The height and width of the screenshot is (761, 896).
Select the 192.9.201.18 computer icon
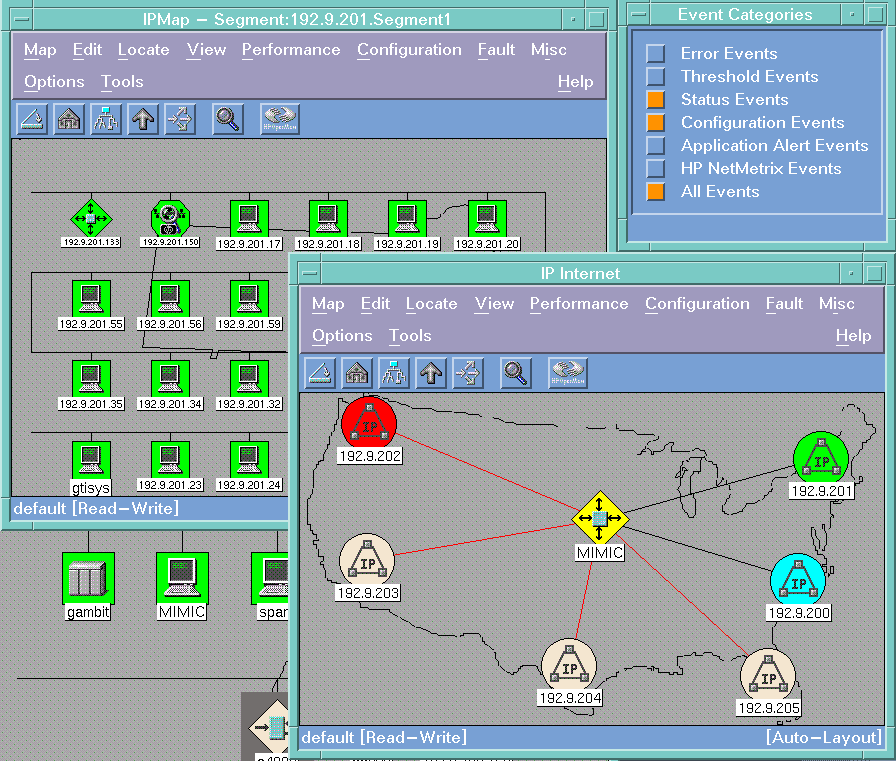click(328, 218)
